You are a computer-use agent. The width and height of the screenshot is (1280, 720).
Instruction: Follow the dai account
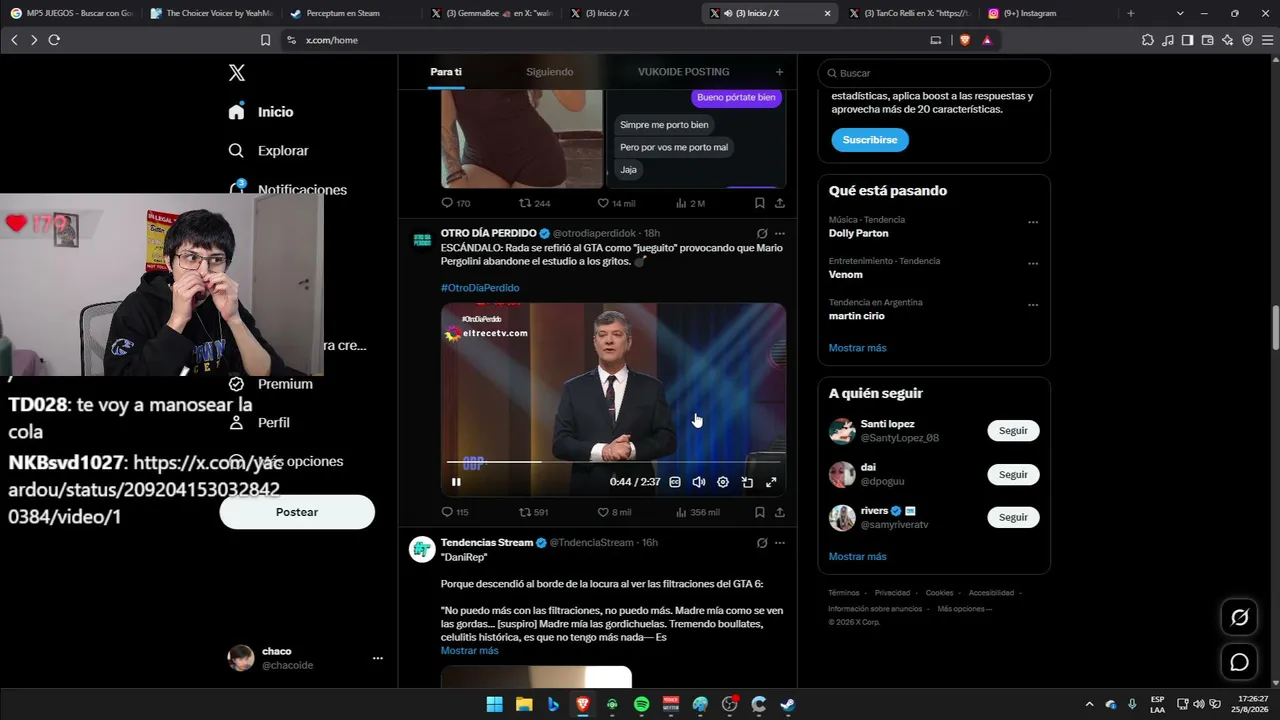coord(1013,474)
